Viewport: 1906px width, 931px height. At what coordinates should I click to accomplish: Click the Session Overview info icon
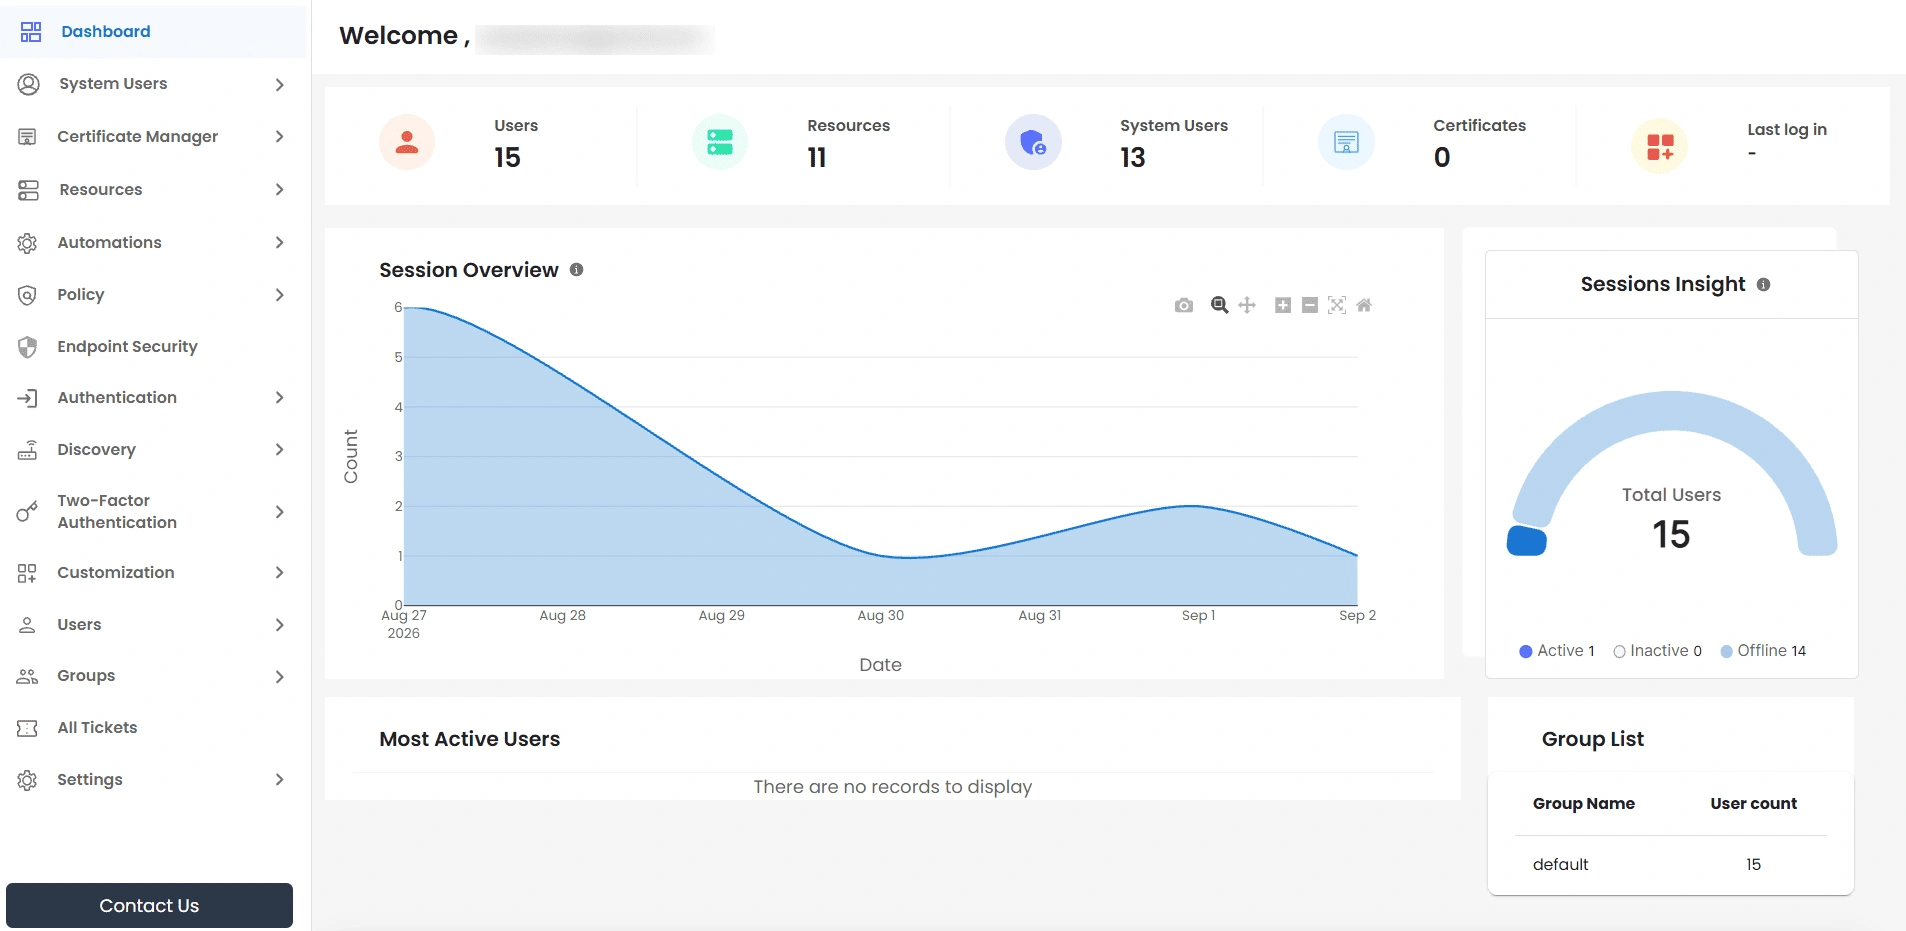pyautogui.click(x=577, y=270)
